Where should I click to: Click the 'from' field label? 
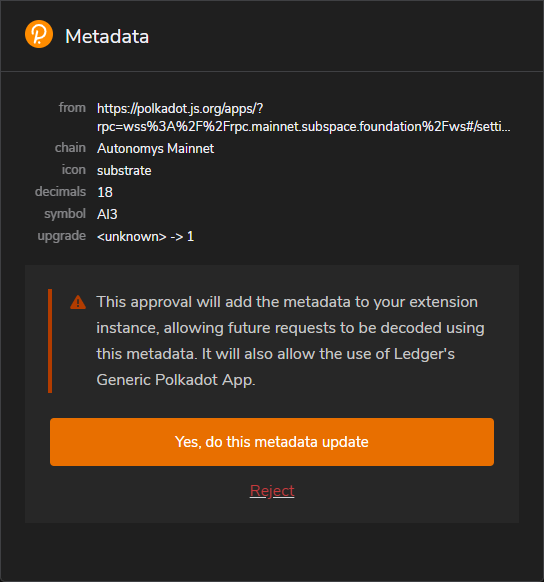point(72,108)
